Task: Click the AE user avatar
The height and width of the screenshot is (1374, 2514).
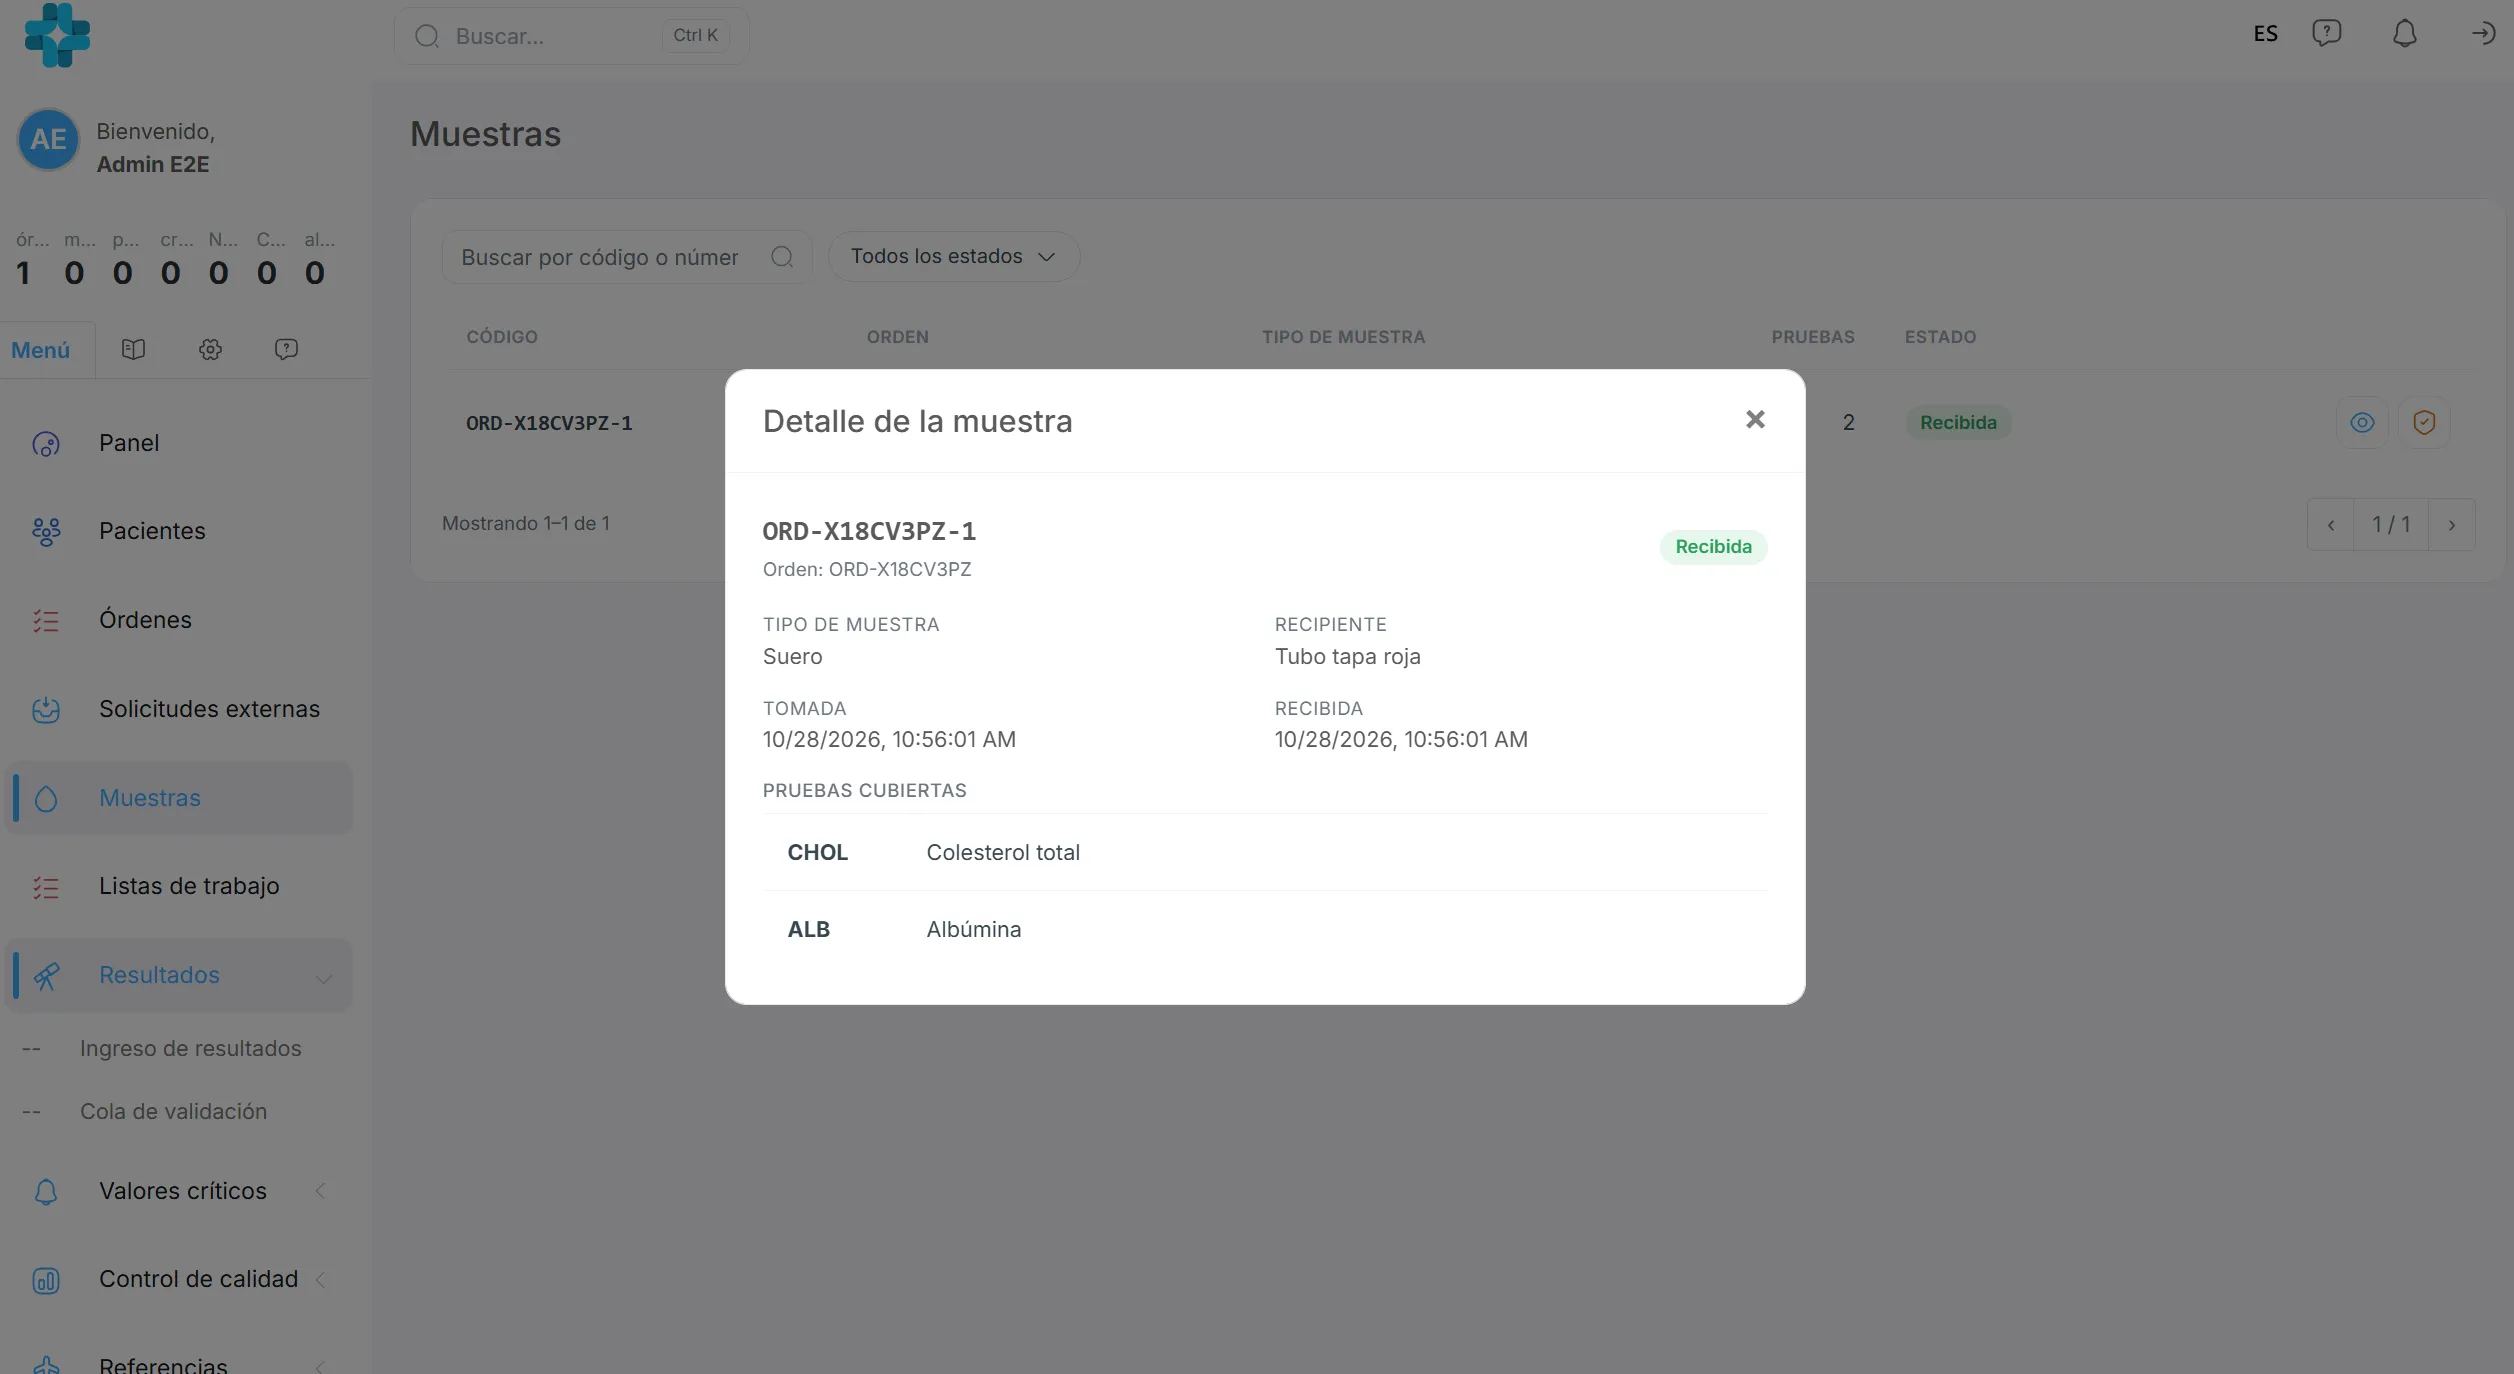Action: pos(48,139)
